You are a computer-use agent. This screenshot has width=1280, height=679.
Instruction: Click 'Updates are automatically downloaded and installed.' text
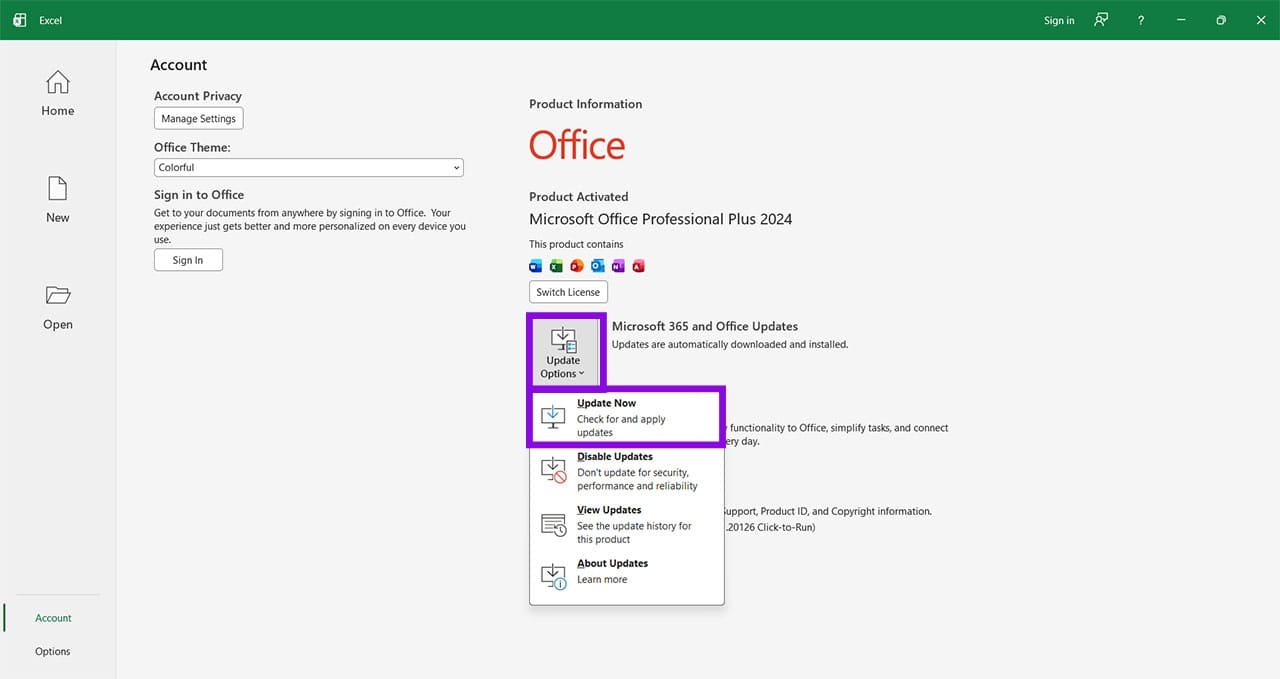[730, 344]
